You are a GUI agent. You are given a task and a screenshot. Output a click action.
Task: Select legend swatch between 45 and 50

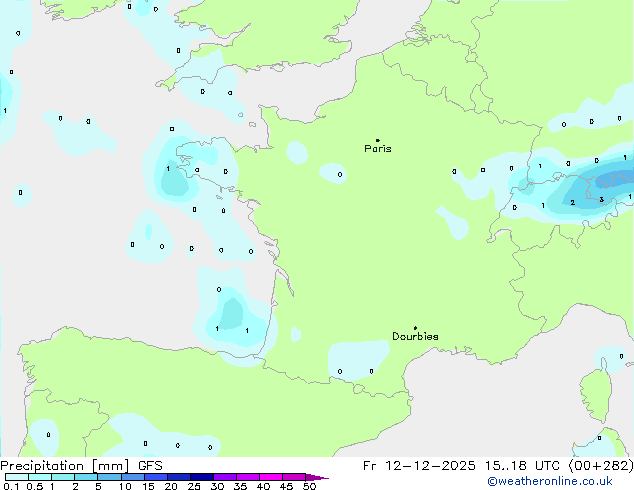(x=294, y=477)
